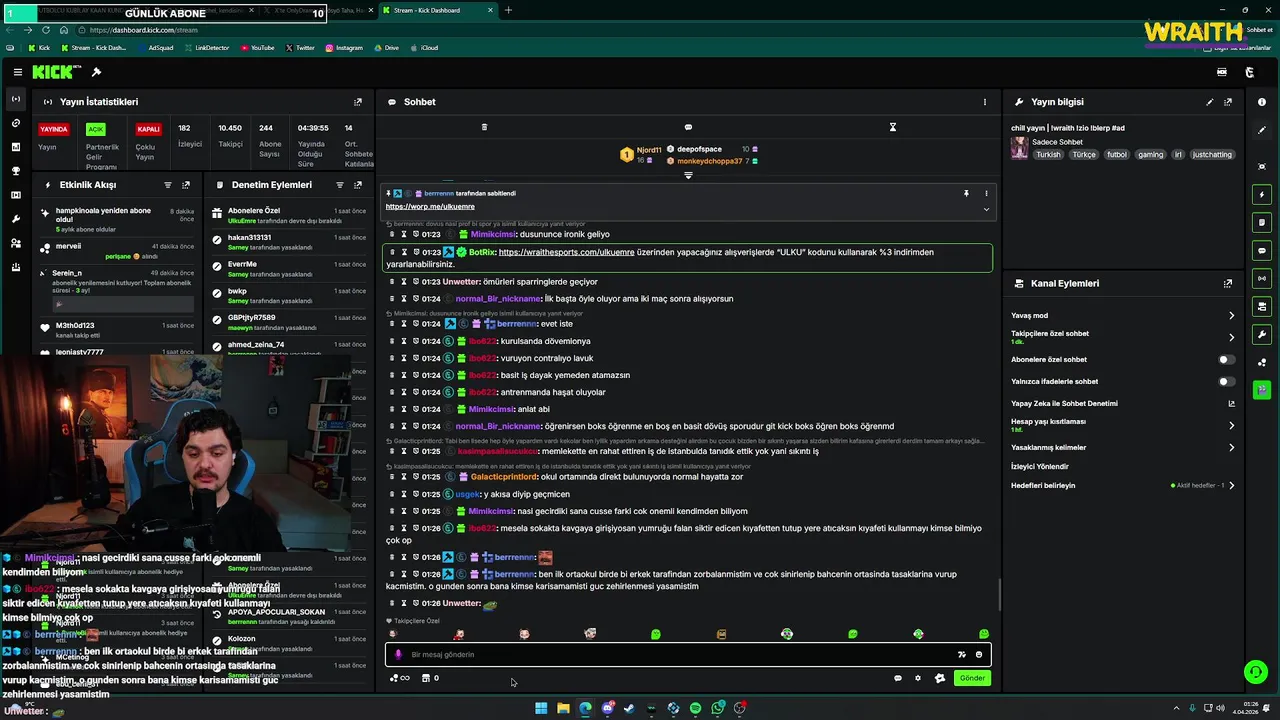Open Sohbet panel three-dot menu
The height and width of the screenshot is (720, 1280).
(x=984, y=102)
